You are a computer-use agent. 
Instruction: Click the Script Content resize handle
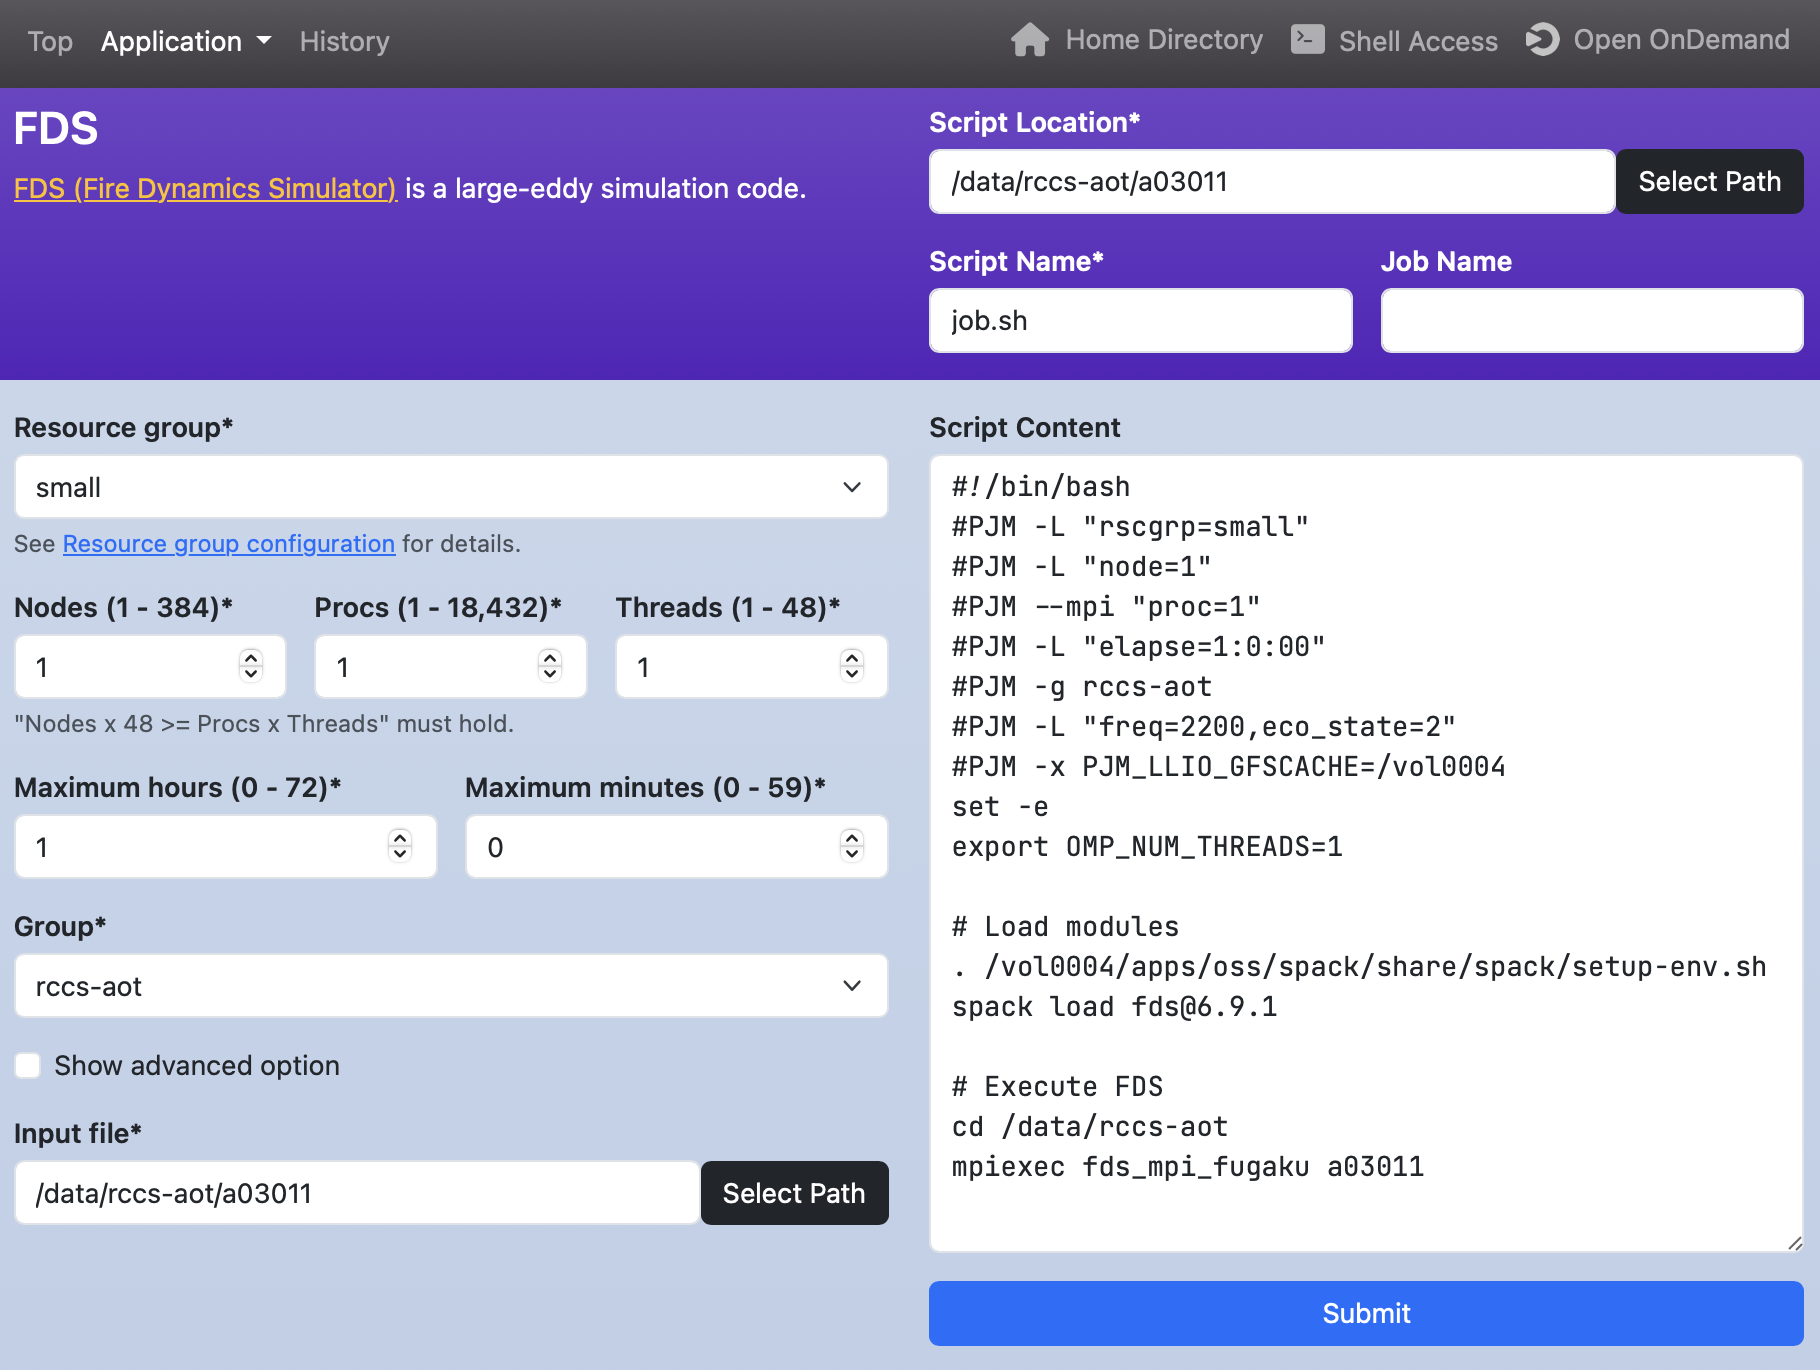1795,1243
